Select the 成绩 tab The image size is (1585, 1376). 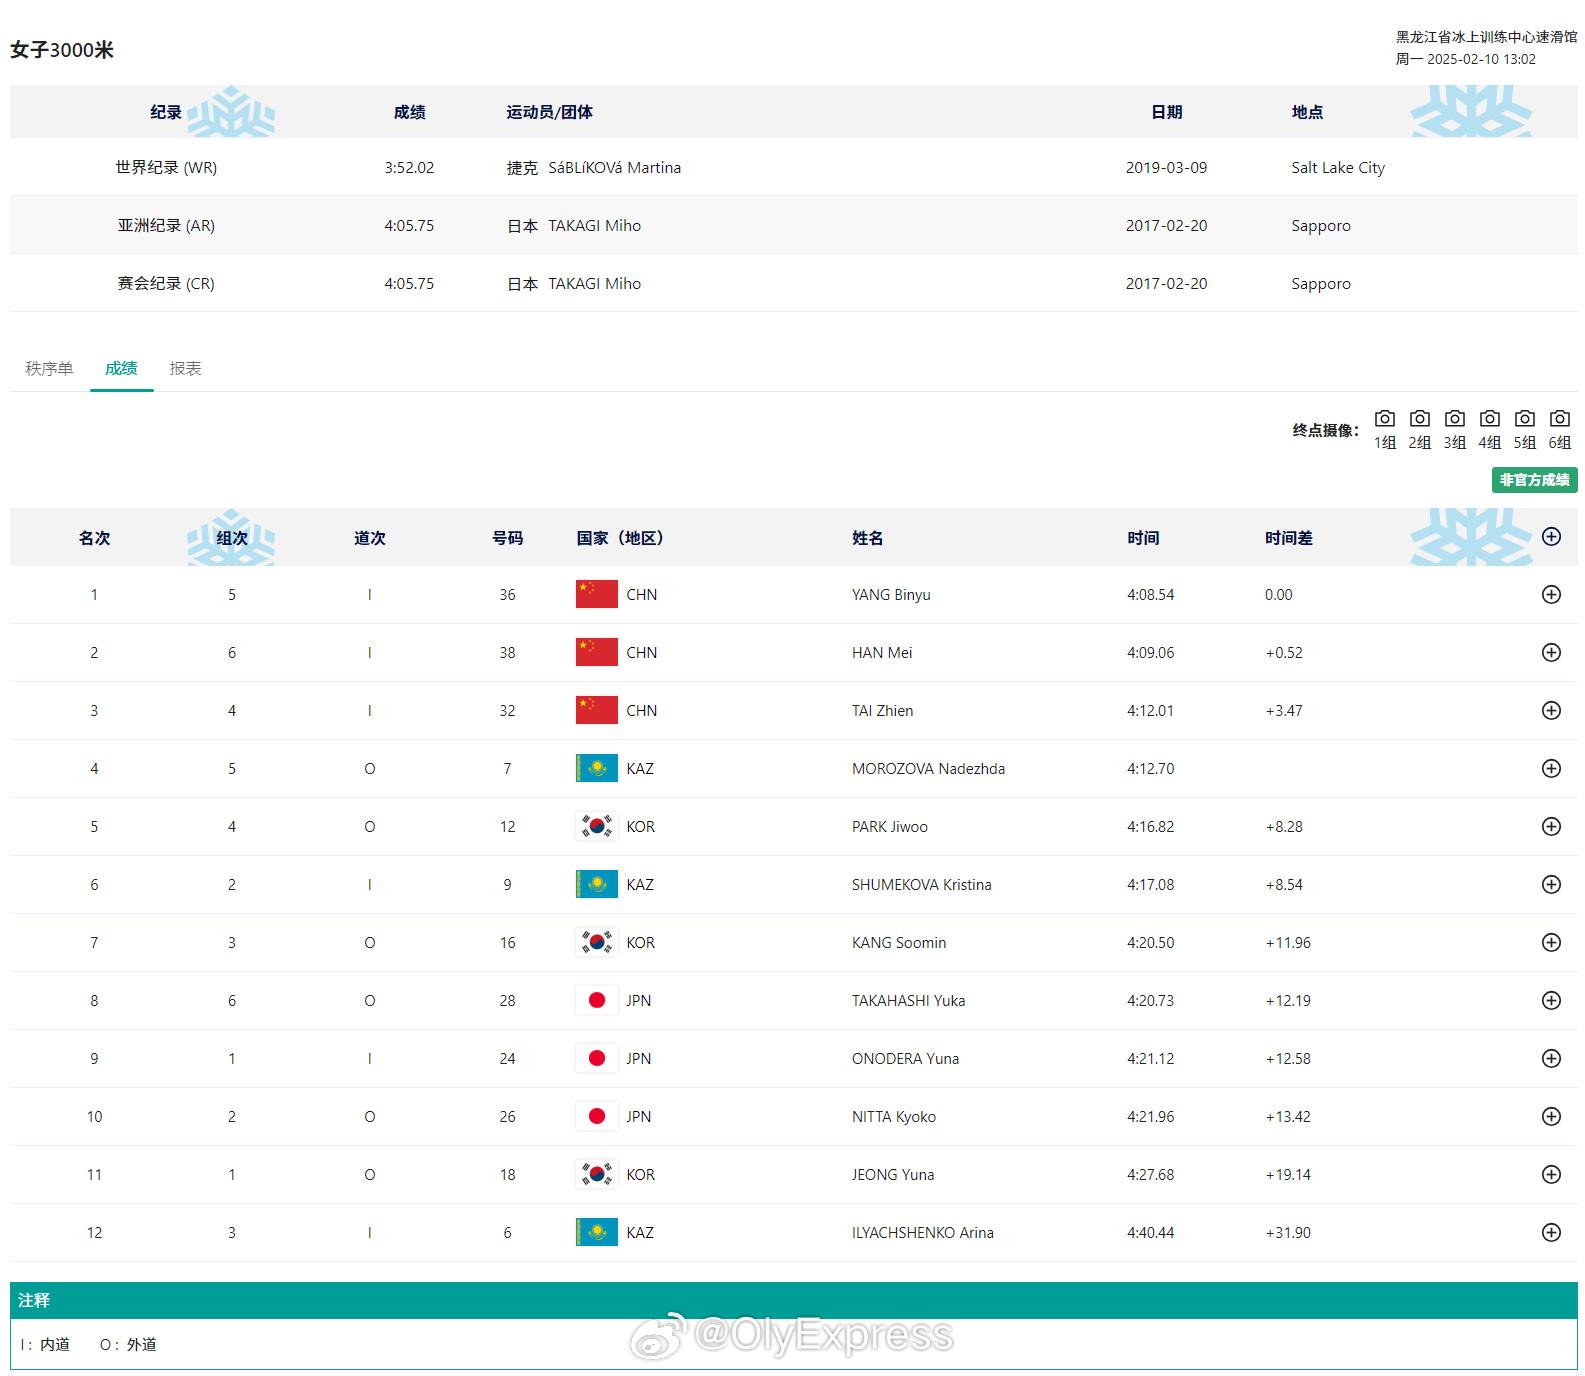[x=121, y=368]
